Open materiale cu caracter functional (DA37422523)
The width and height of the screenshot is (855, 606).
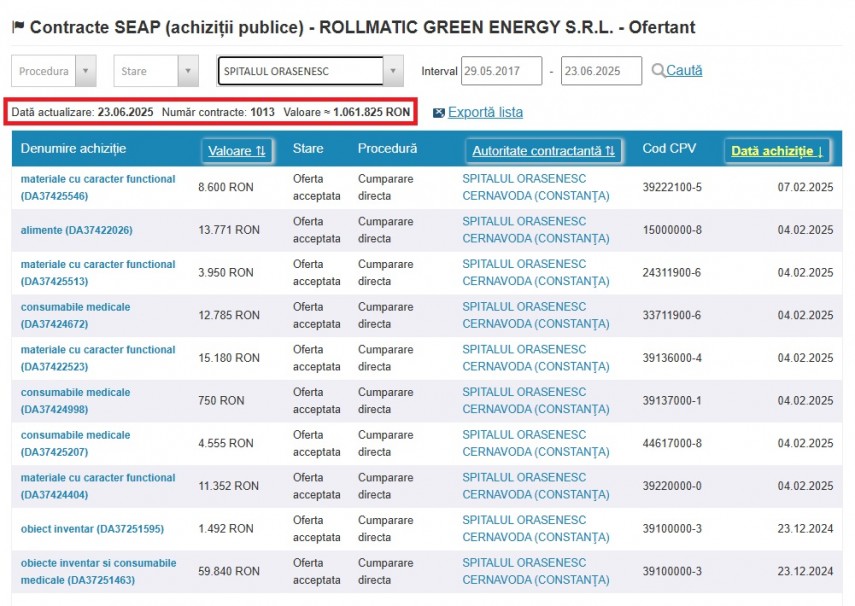(x=98, y=358)
